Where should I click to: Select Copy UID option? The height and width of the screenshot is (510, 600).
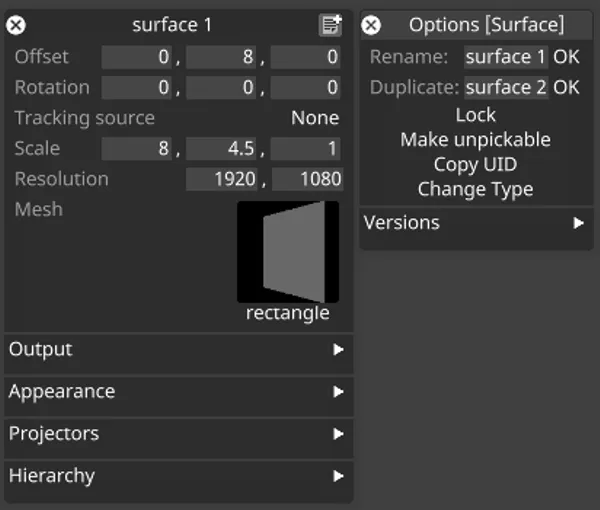coord(476,165)
